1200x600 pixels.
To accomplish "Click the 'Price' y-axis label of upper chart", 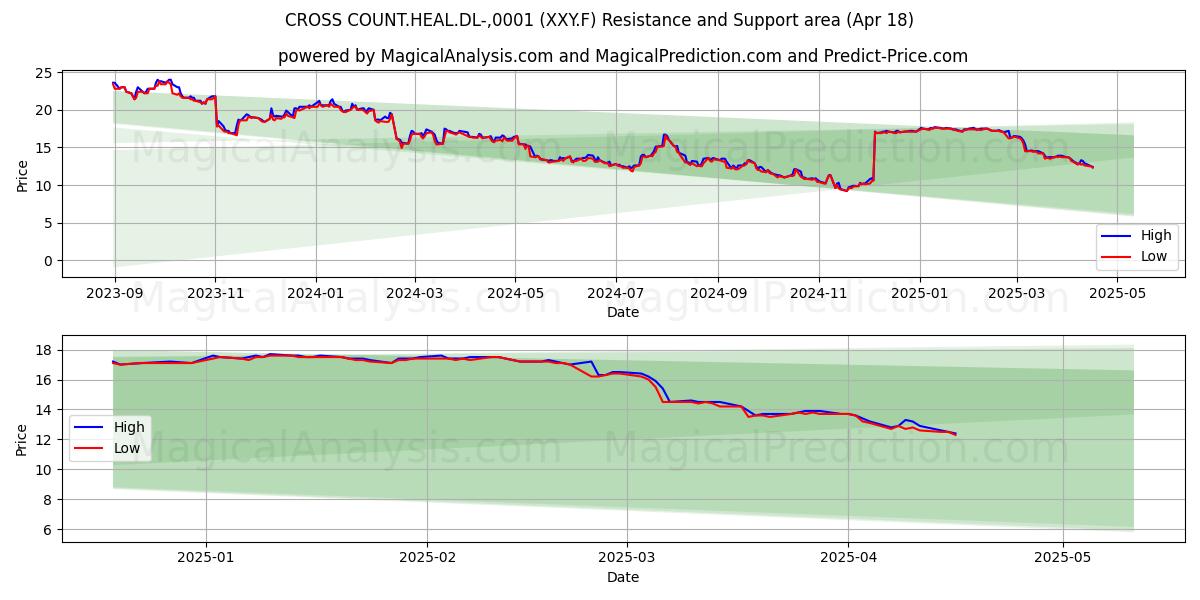I will tap(22, 174).
